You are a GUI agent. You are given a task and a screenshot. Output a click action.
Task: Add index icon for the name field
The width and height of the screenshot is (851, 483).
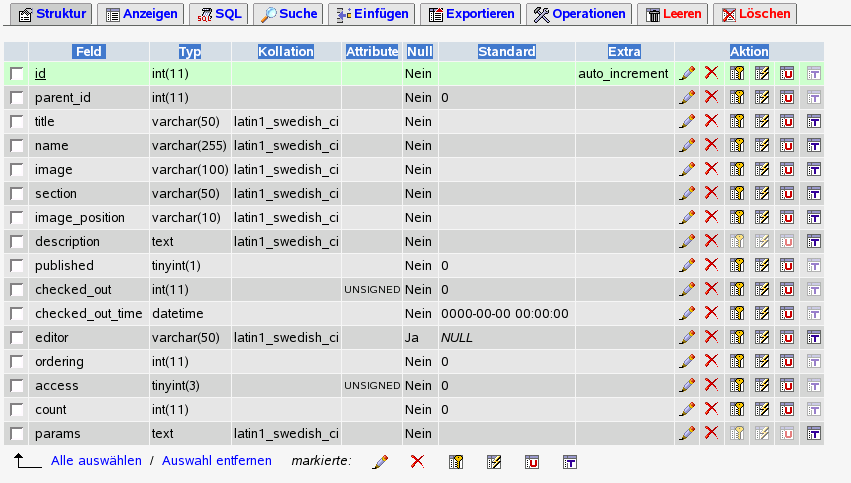[x=762, y=145]
